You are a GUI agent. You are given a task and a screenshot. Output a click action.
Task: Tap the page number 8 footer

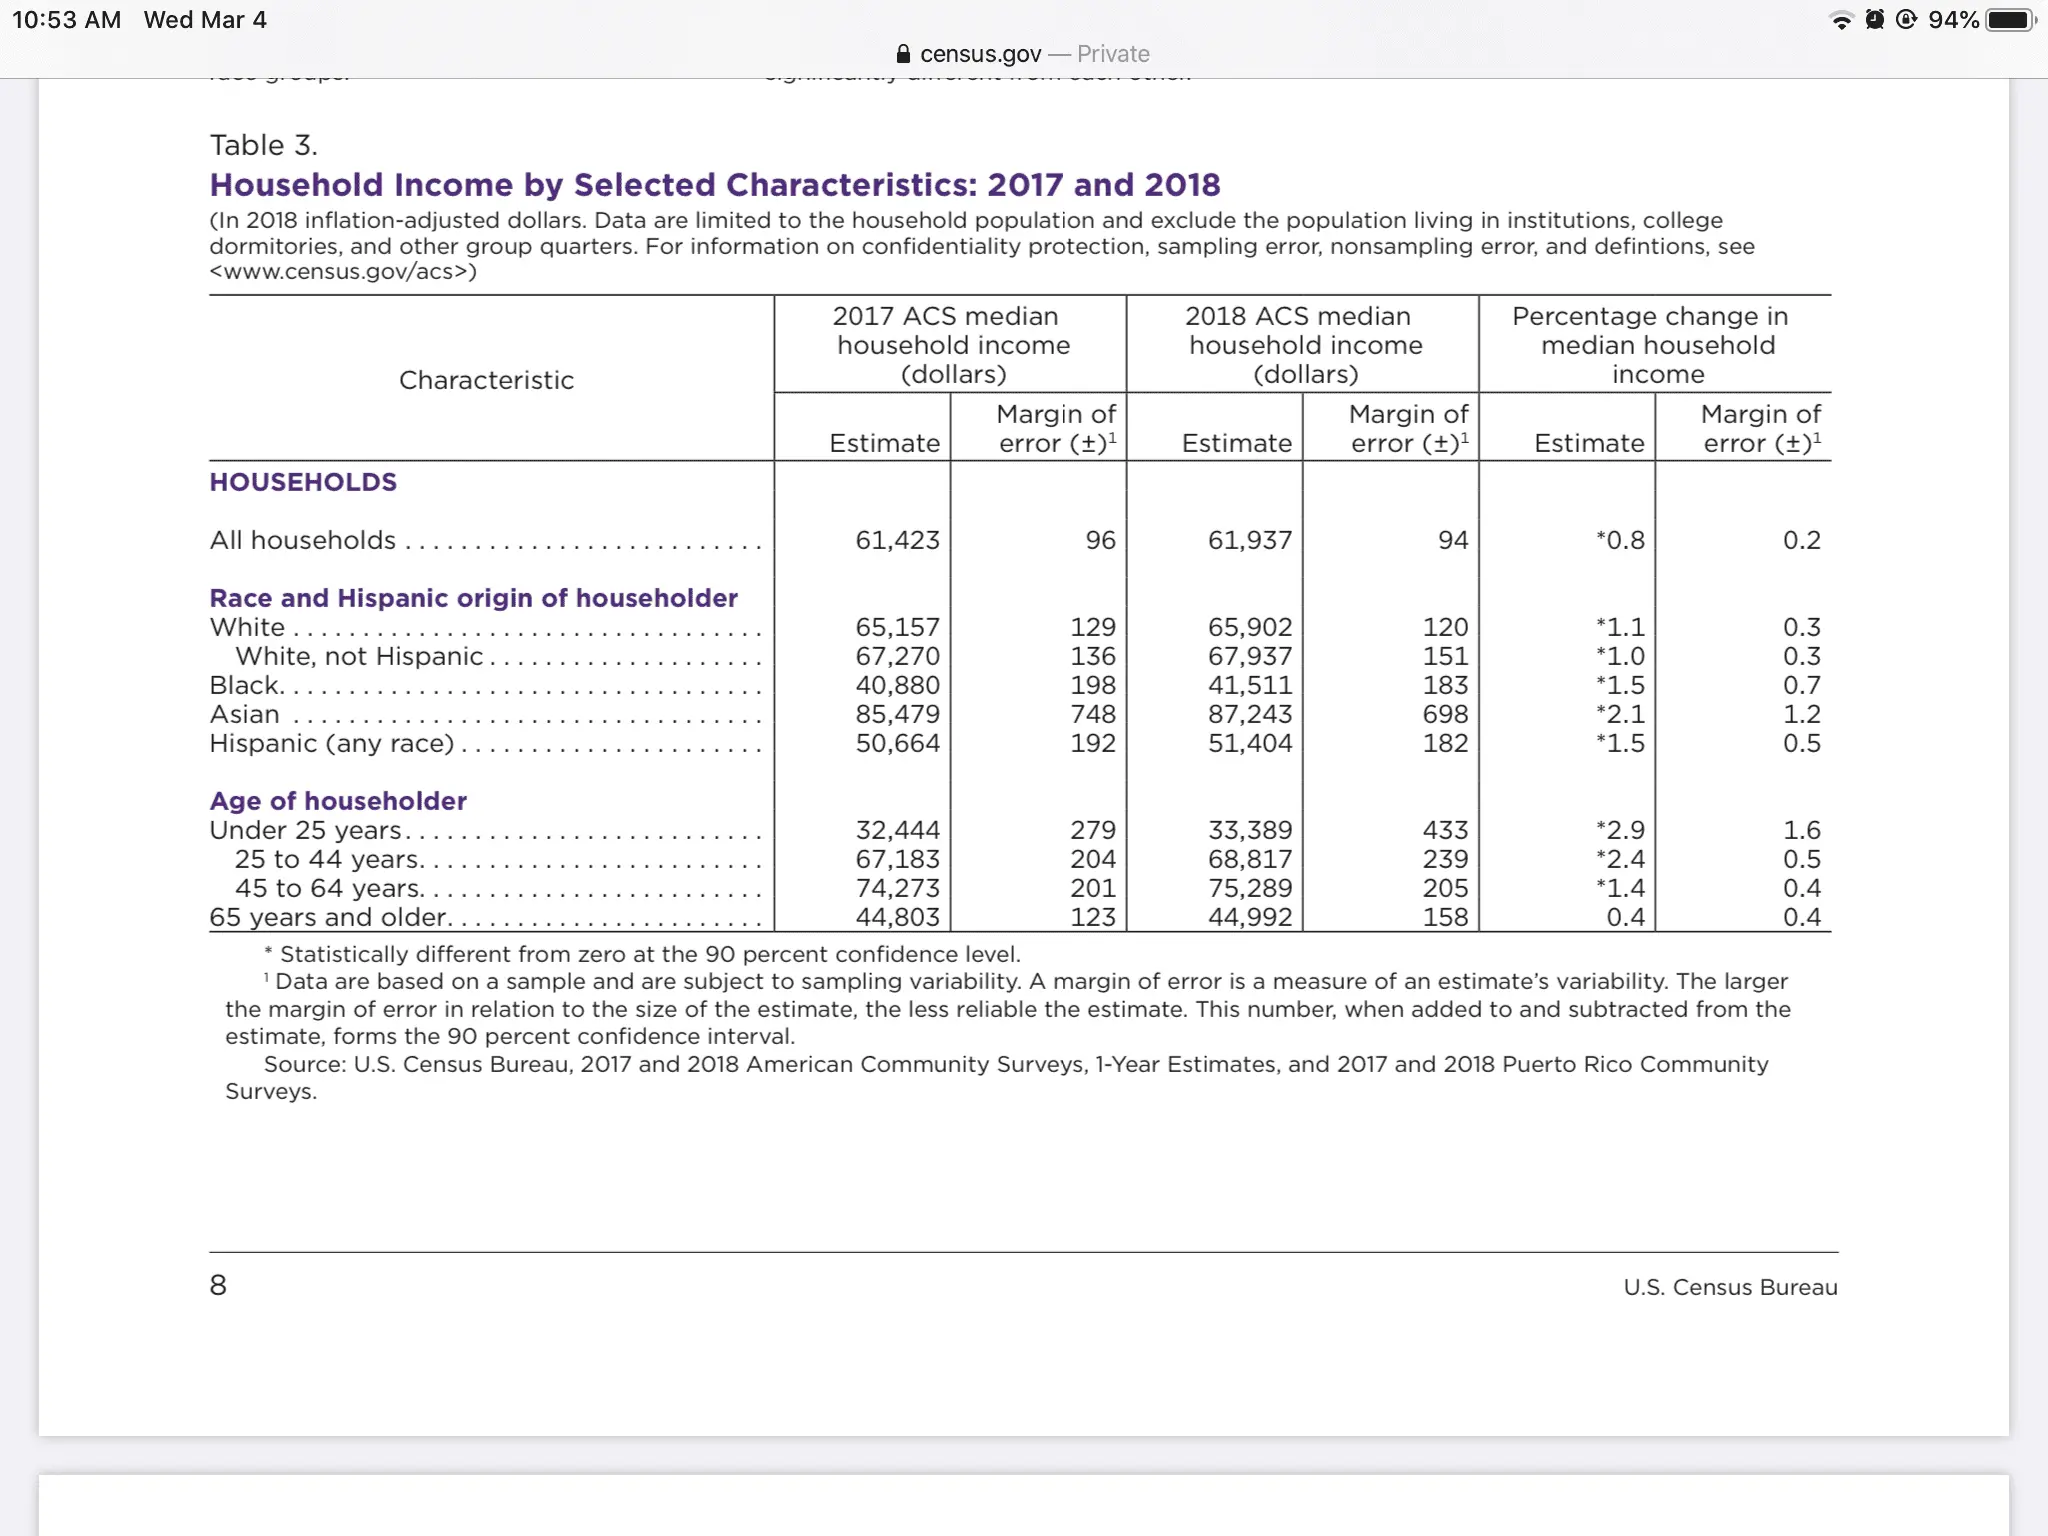[x=218, y=1285]
